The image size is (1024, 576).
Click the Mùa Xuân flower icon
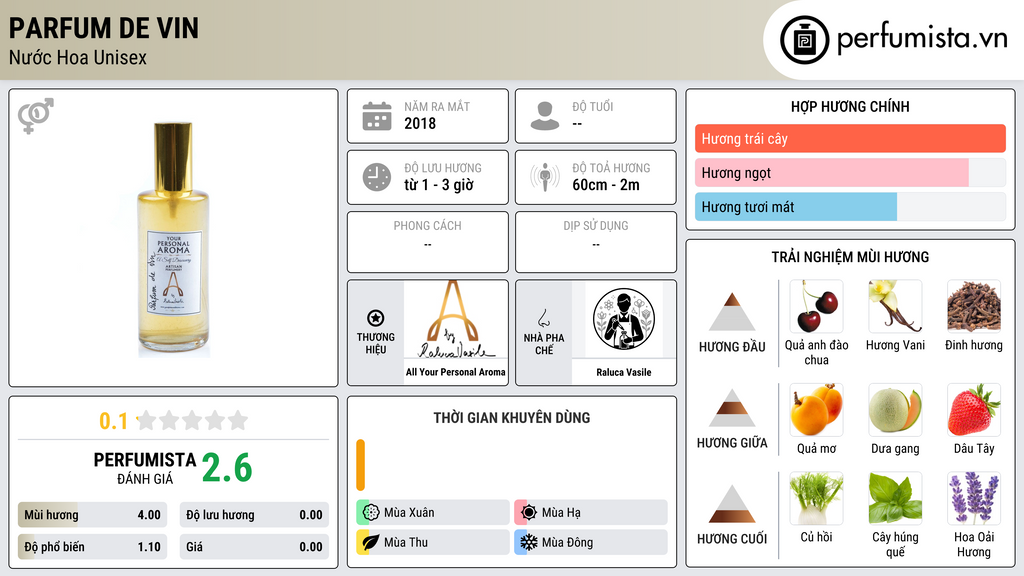(371, 513)
